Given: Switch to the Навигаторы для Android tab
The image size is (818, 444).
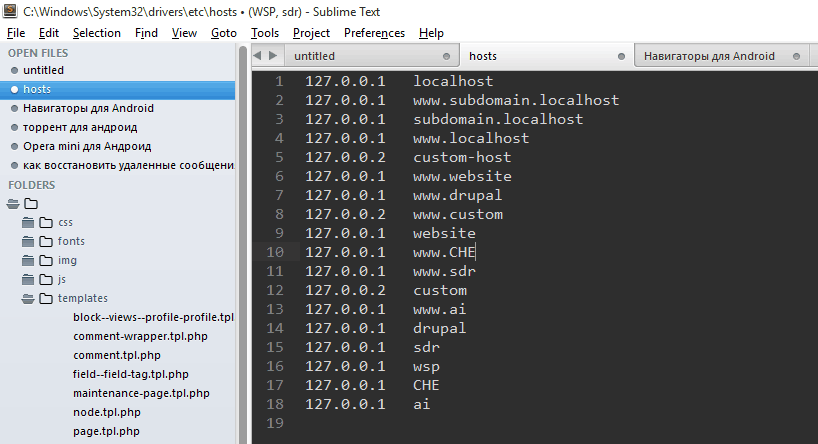Looking at the screenshot, I should pos(708,57).
